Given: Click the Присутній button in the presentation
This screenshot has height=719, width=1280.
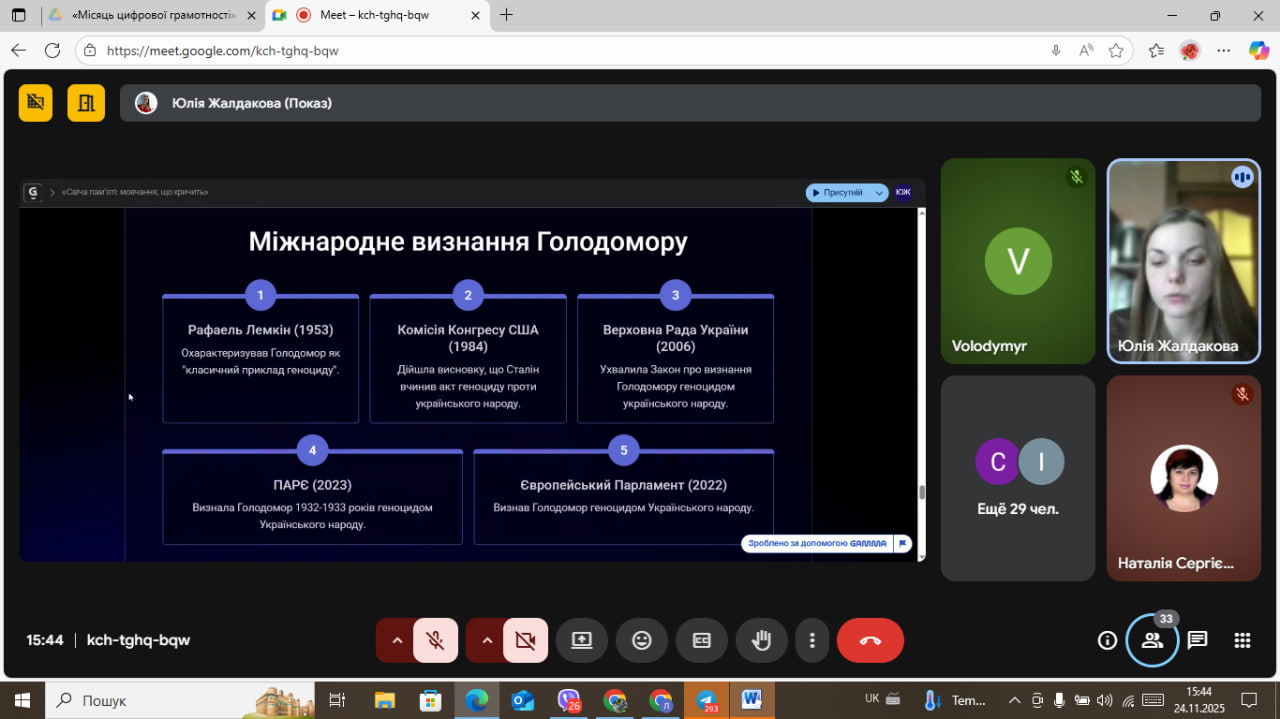Looking at the screenshot, I should tap(845, 192).
